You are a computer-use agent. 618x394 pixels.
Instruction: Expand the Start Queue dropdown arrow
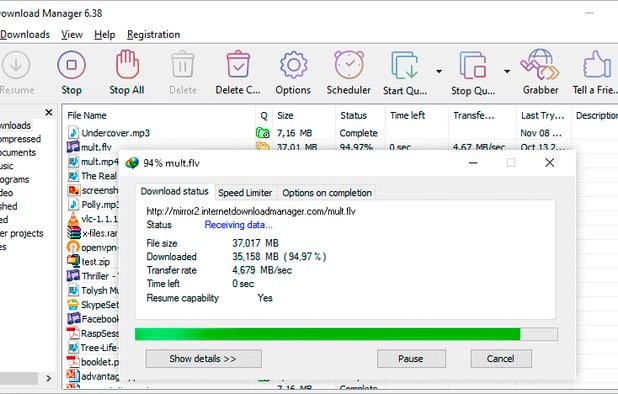pyautogui.click(x=439, y=71)
